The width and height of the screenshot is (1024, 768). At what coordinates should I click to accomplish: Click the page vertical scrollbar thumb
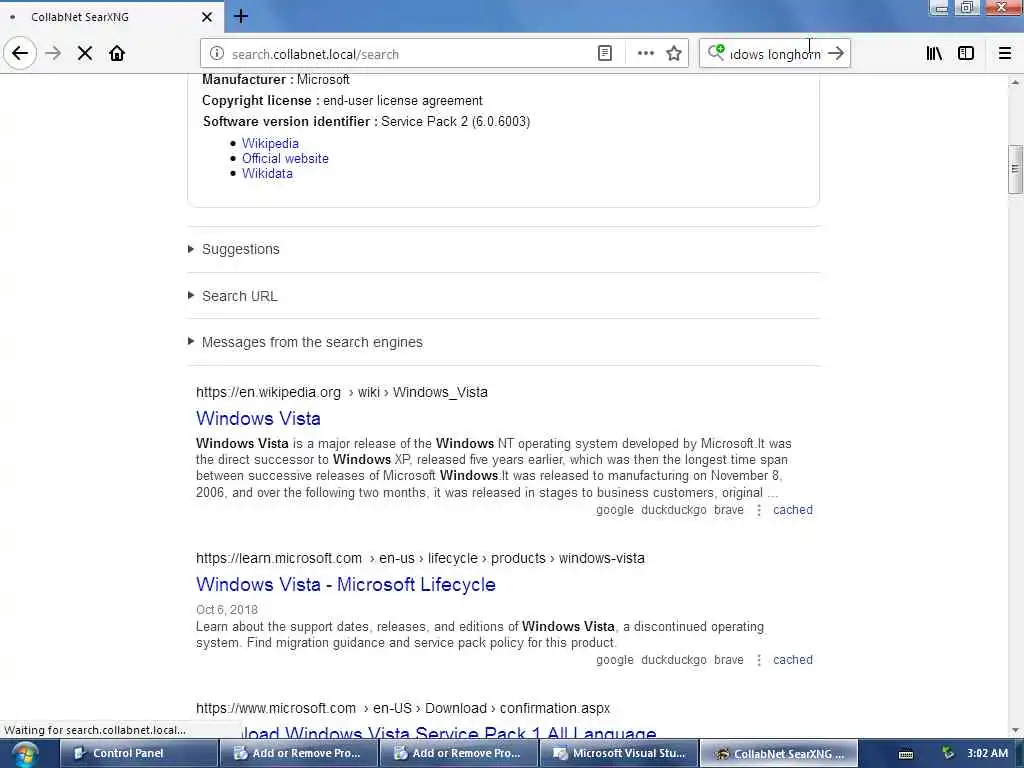pos(1015,168)
